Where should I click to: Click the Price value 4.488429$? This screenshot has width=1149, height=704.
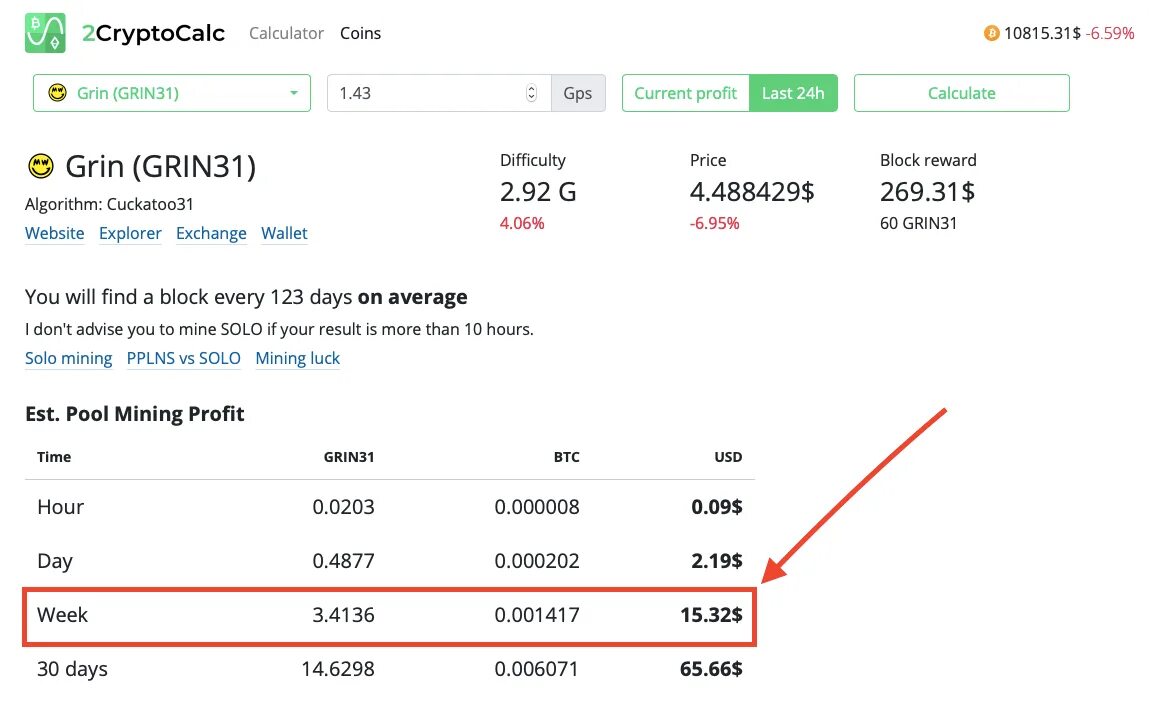[752, 192]
